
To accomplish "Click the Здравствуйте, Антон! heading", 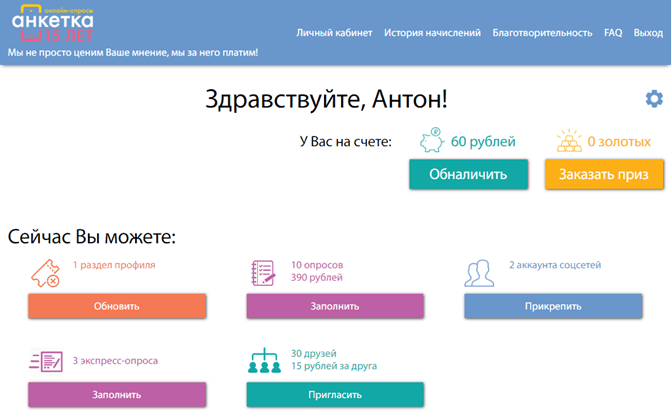I will click(326, 99).
